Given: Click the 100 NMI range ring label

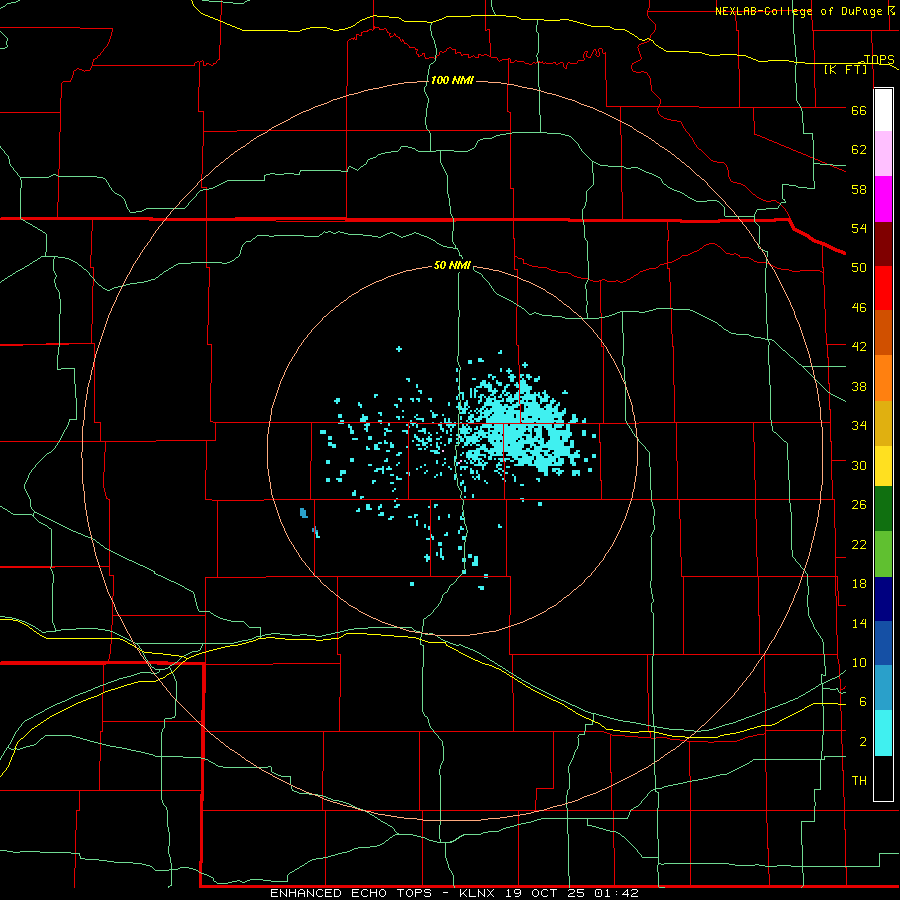Looking at the screenshot, I should pyautogui.click(x=452, y=80).
